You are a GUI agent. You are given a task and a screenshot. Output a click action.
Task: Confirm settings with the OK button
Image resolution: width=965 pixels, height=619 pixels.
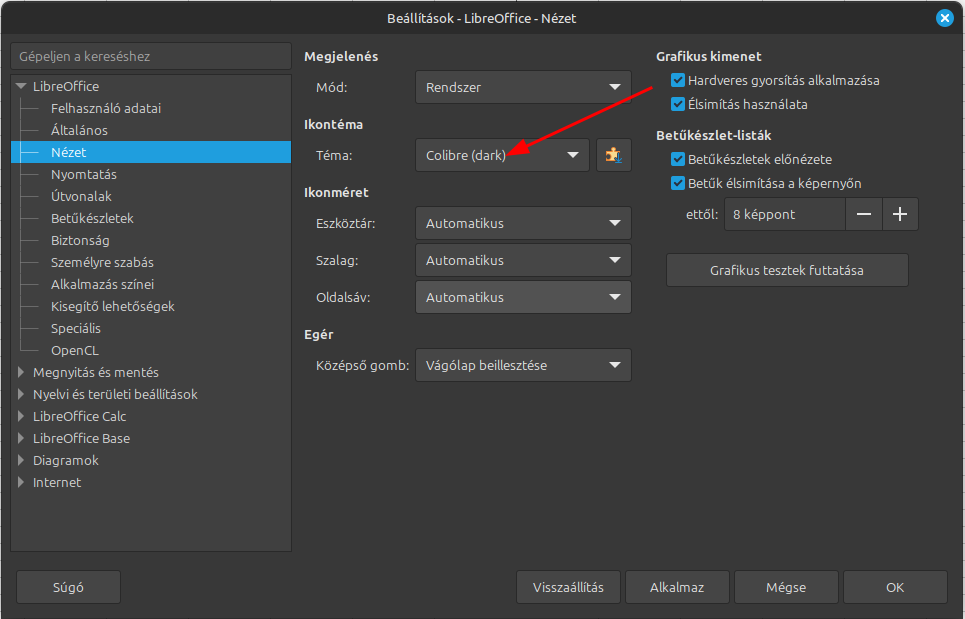click(x=895, y=588)
